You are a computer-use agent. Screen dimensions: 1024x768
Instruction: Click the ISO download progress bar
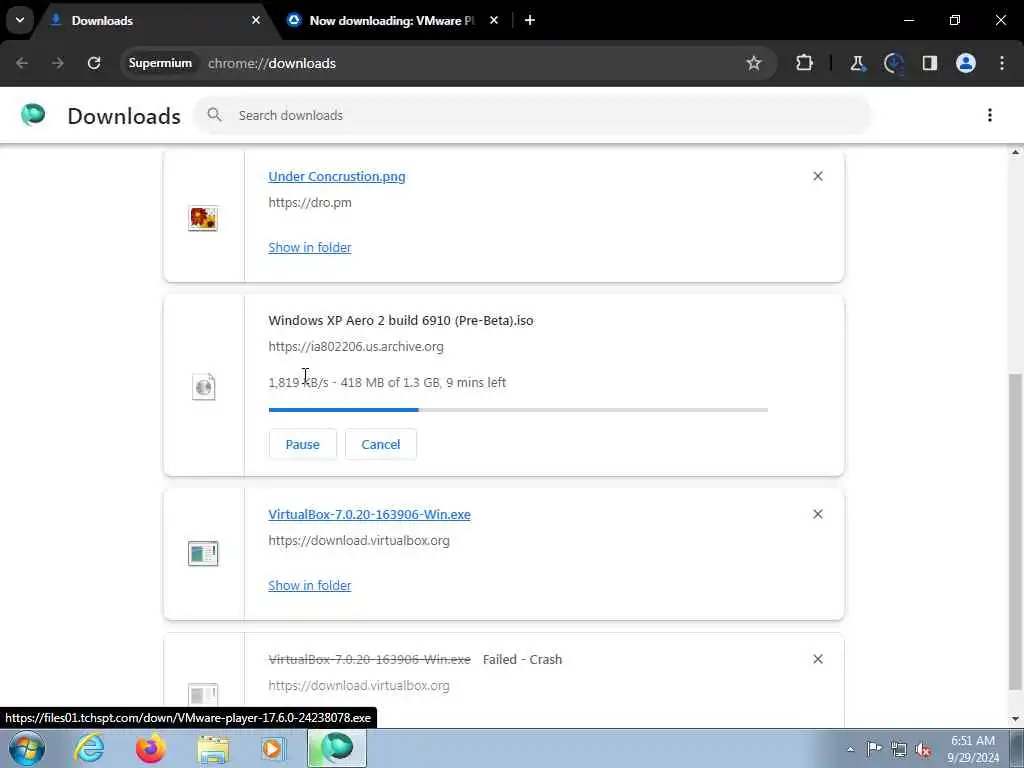[518, 410]
